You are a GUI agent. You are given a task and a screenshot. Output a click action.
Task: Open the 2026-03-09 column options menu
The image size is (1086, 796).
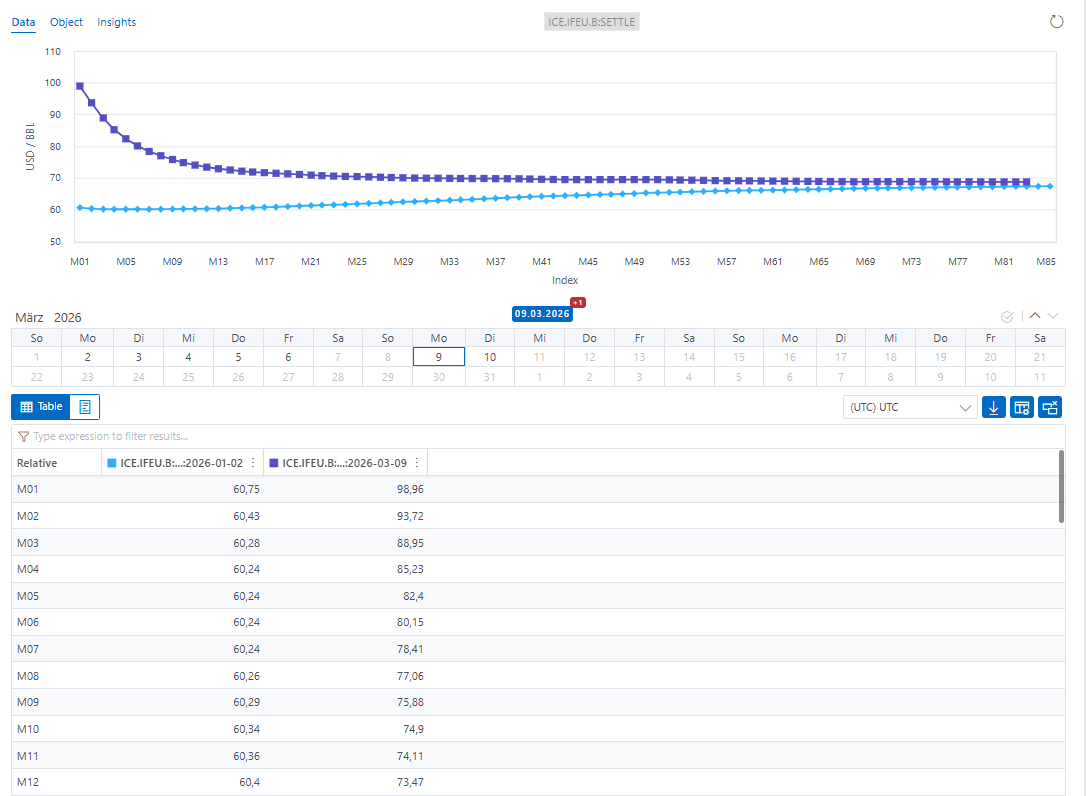(x=416, y=463)
